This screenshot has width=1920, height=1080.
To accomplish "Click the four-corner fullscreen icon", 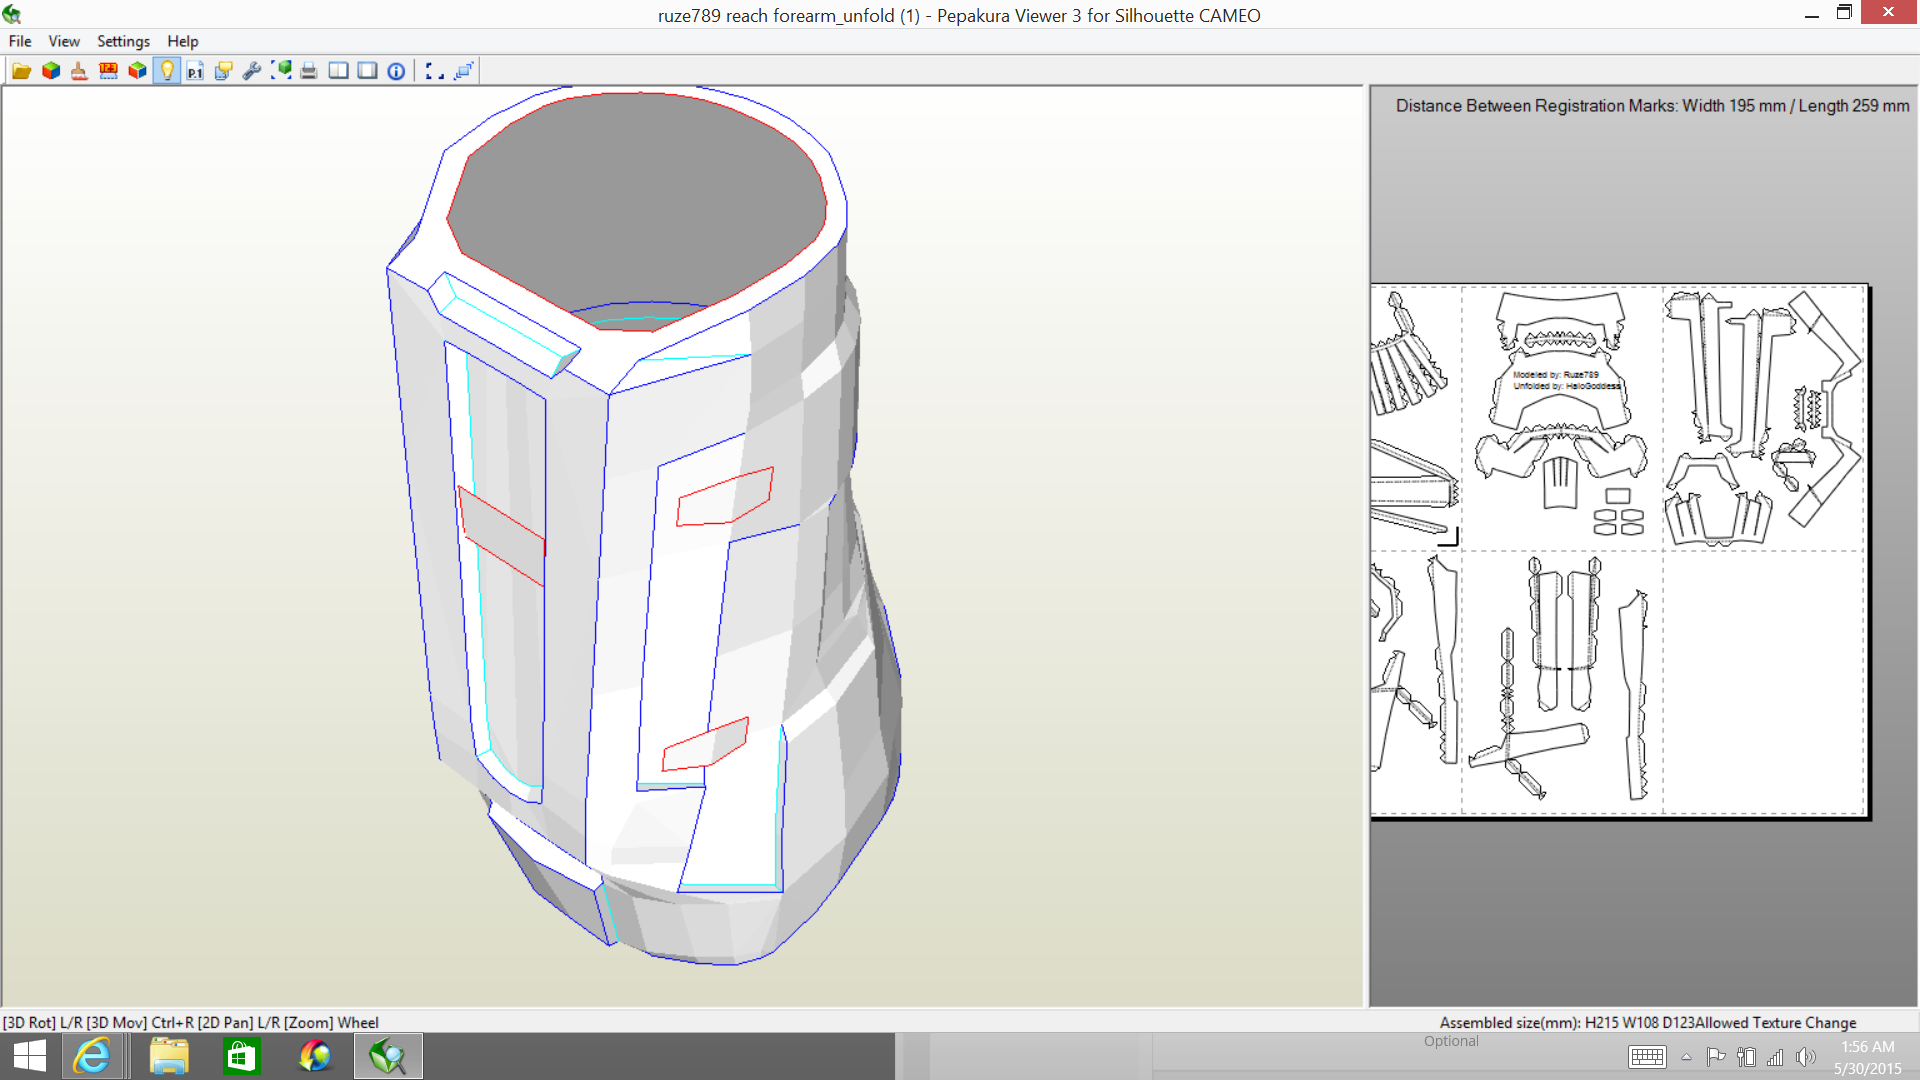I will click(x=434, y=71).
